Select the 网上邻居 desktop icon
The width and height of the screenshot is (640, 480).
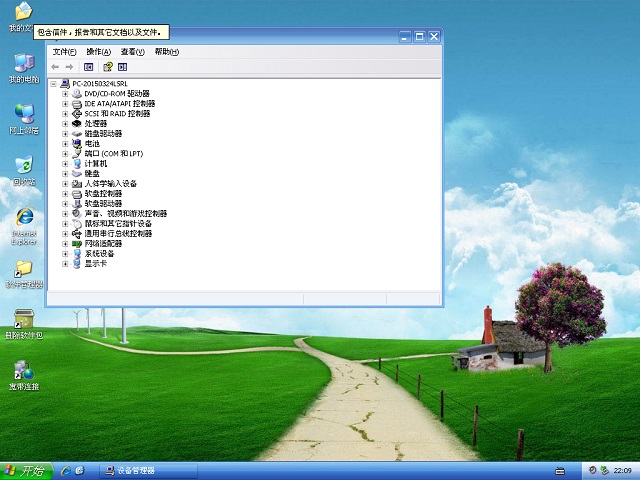[x=23, y=114]
